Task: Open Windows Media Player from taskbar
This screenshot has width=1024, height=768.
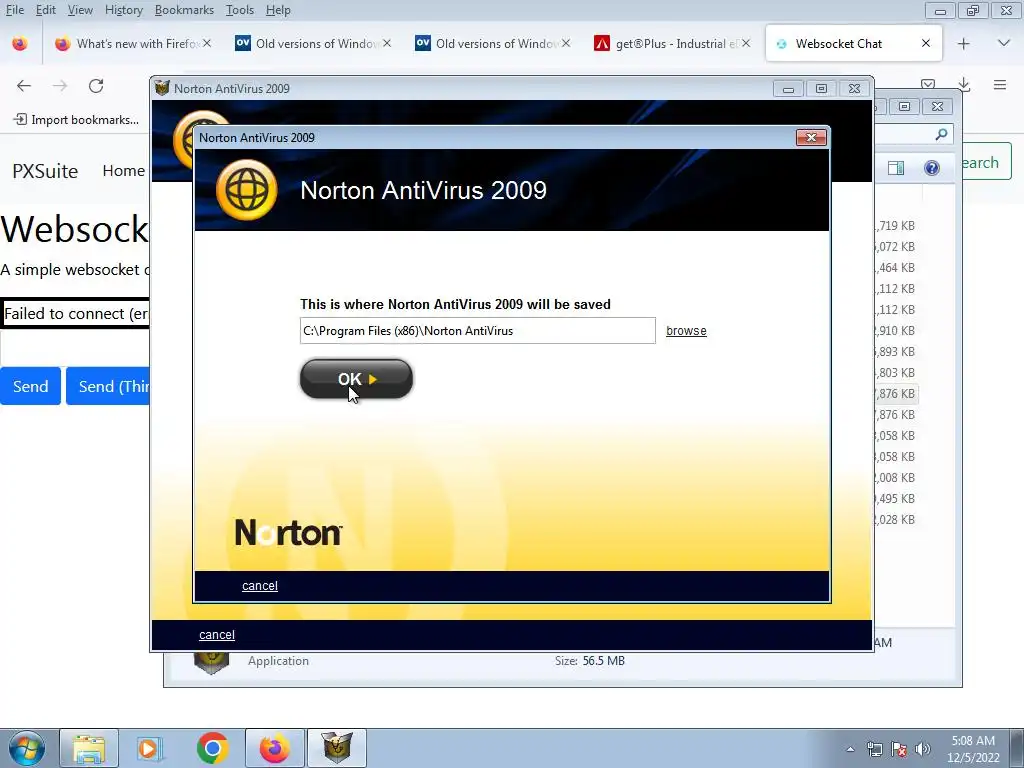Action: pyautogui.click(x=150, y=748)
